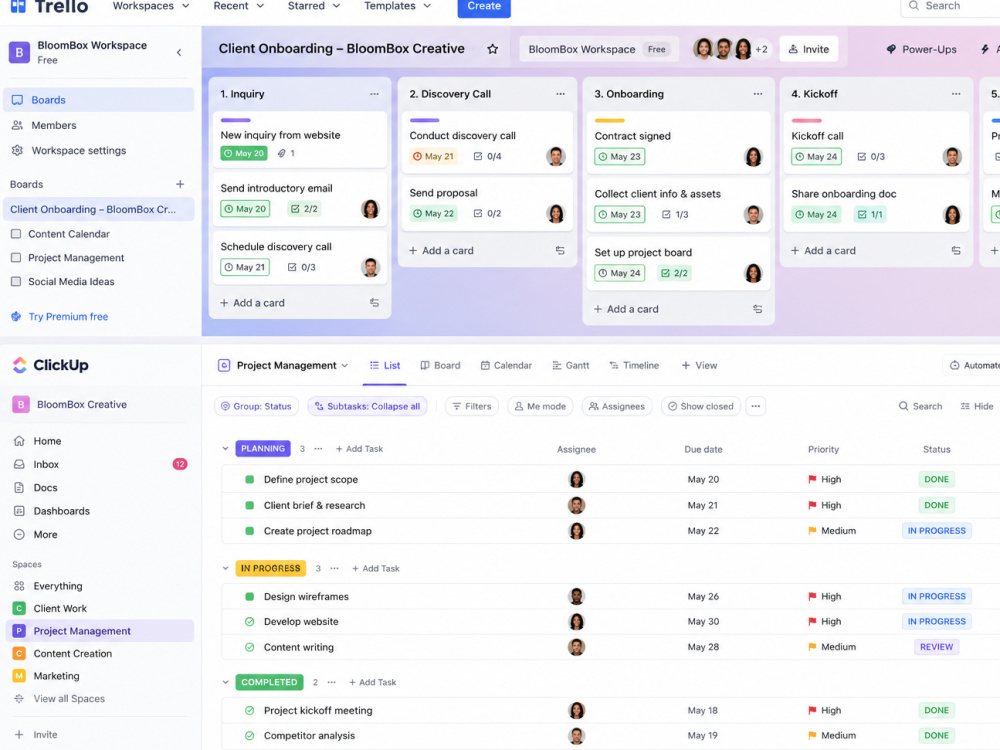Open the 3. Onboarding list menu

pyautogui.click(x=758, y=94)
